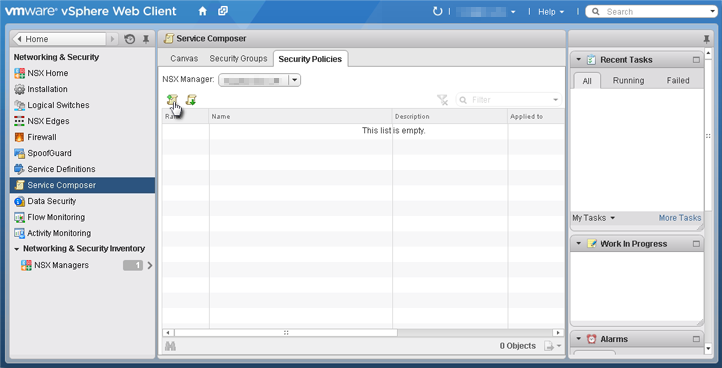Open the search options dropdown arrow
Image resolution: width=722 pixels, height=368 pixels.
click(713, 12)
